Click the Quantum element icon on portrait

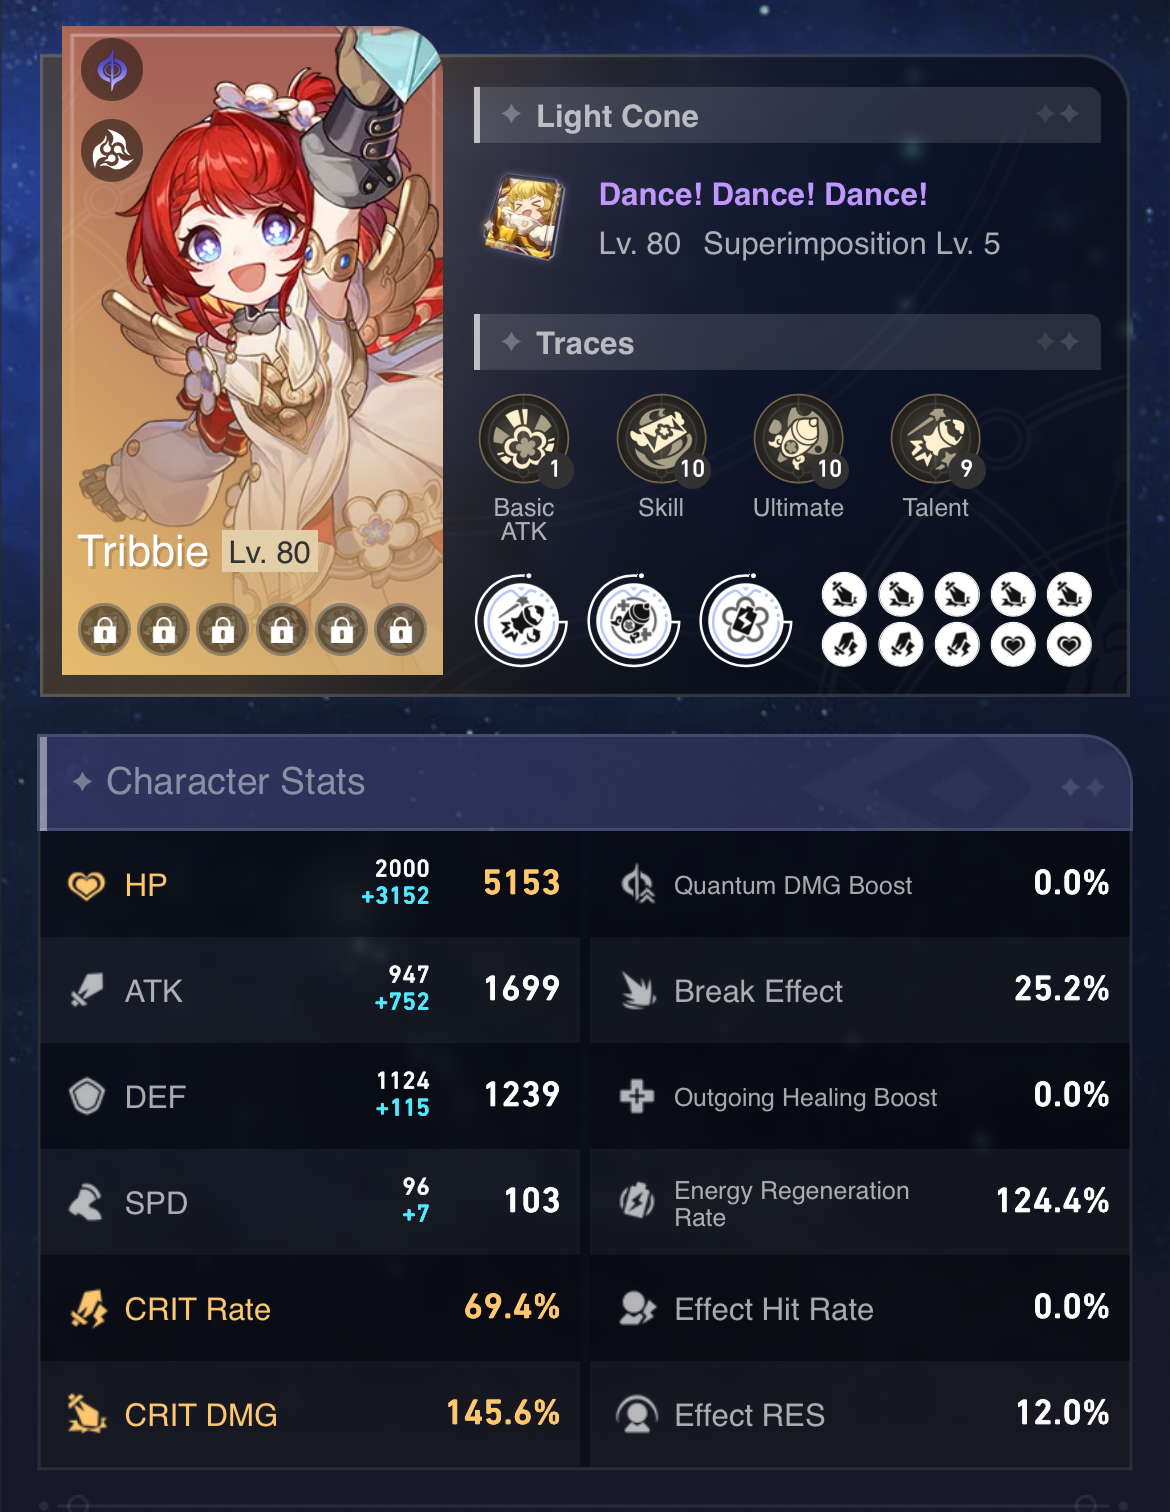click(112, 70)
